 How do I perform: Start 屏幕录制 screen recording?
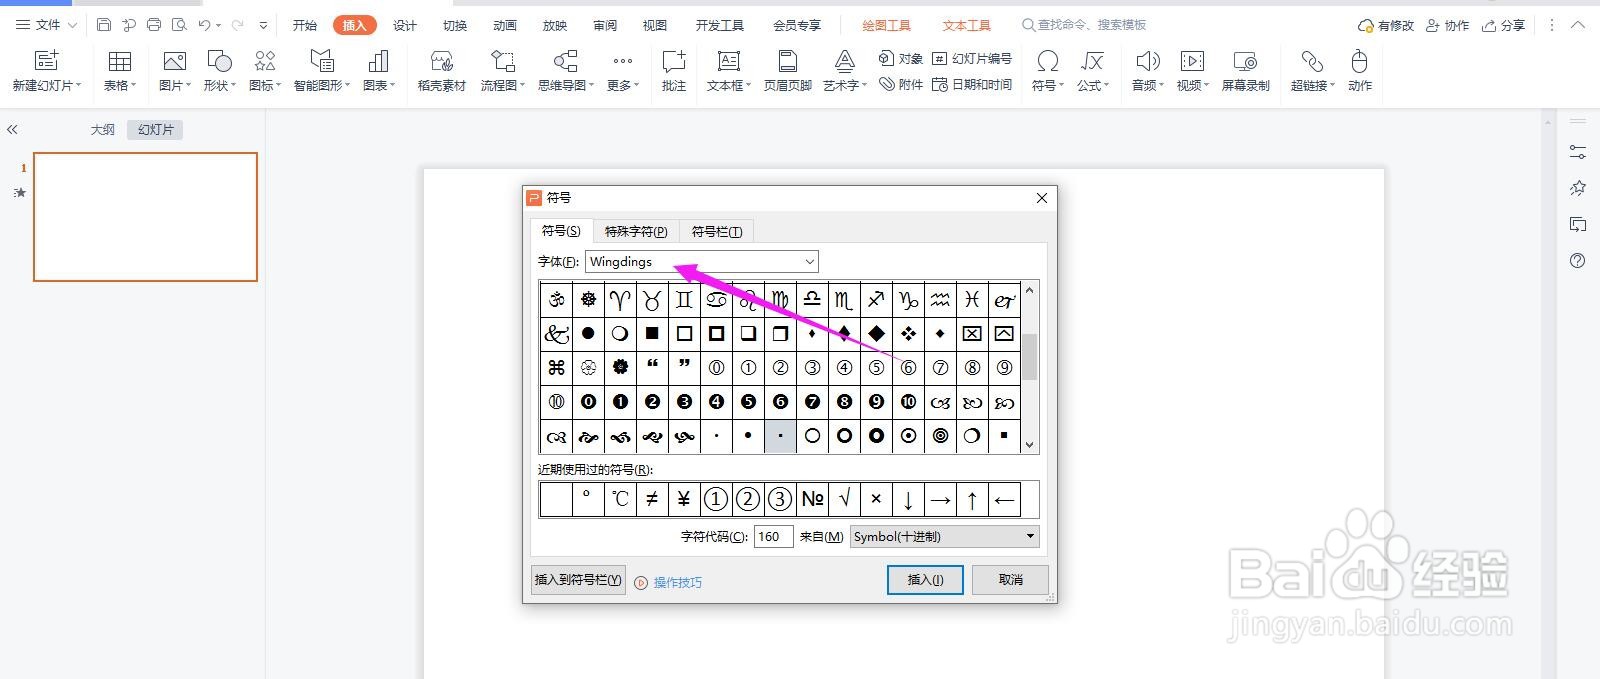(x=1245, y=71)
